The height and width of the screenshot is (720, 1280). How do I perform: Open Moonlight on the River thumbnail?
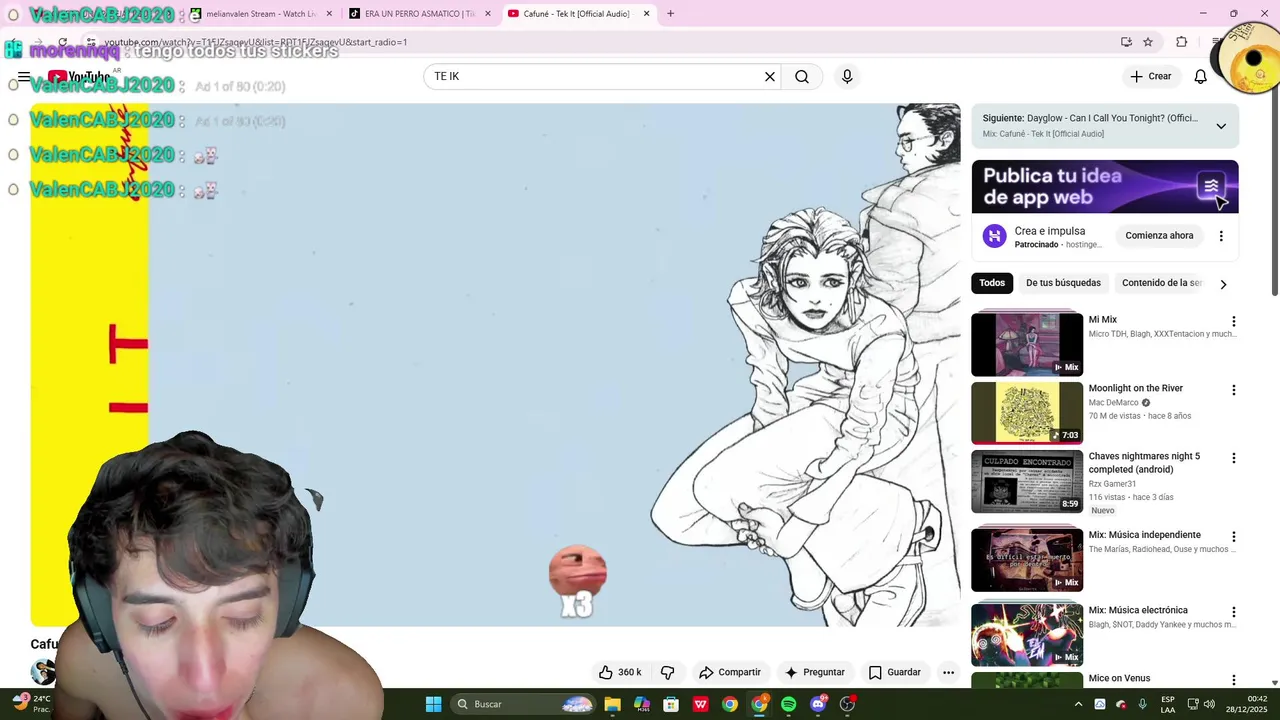coord(1027,412)
